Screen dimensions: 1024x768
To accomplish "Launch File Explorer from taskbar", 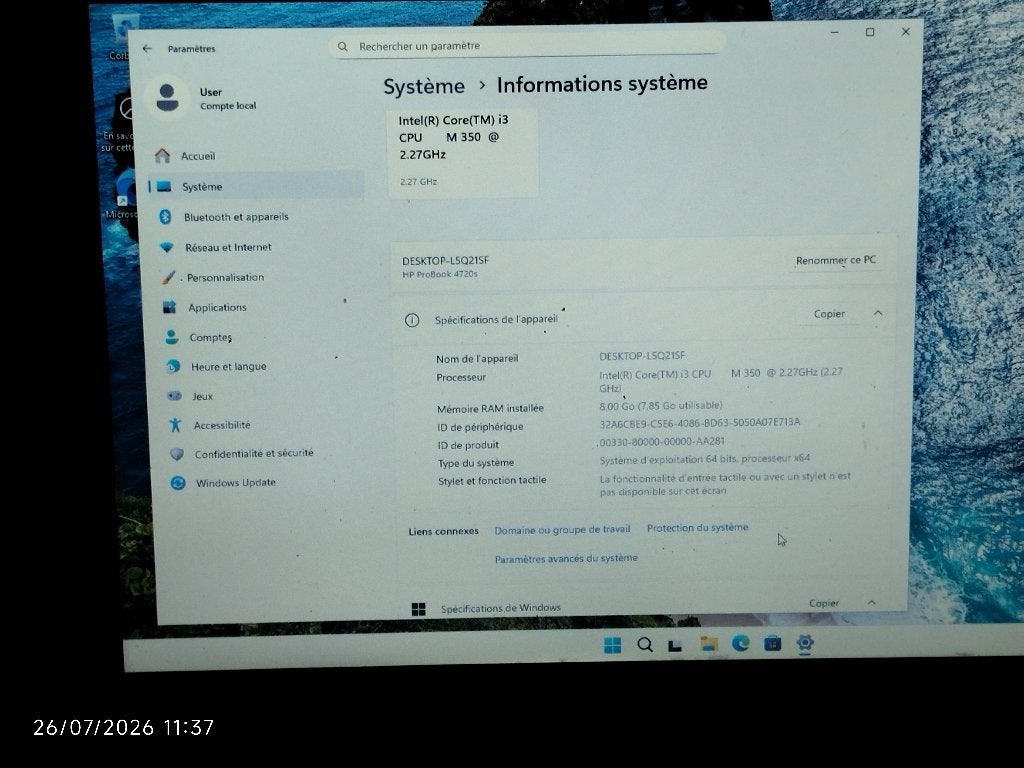I will pos(709,644).
